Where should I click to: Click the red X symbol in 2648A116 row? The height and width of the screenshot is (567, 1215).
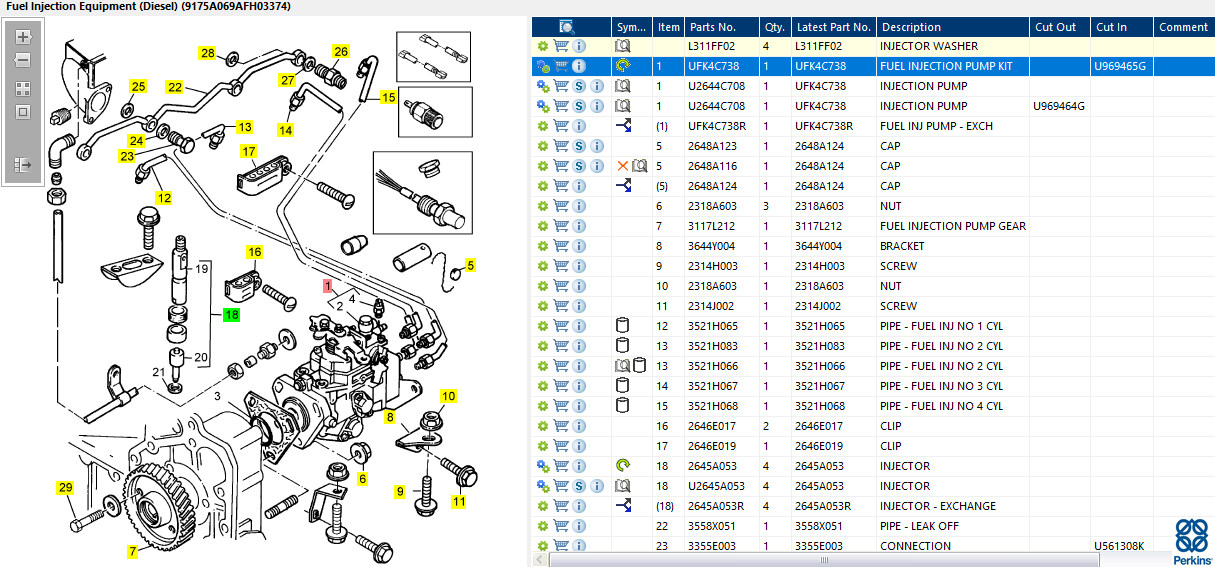tap(622, 166)
